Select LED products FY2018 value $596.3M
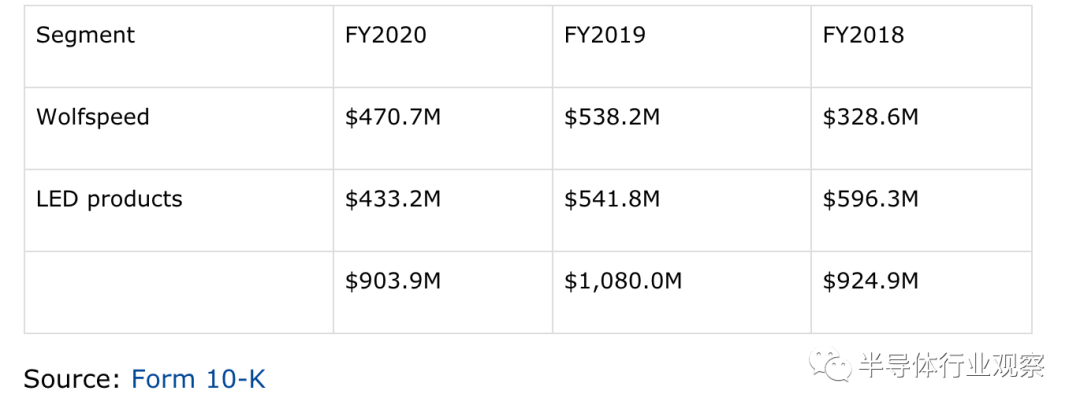Viewport: 1080px width, 413px height. (870, 199)
